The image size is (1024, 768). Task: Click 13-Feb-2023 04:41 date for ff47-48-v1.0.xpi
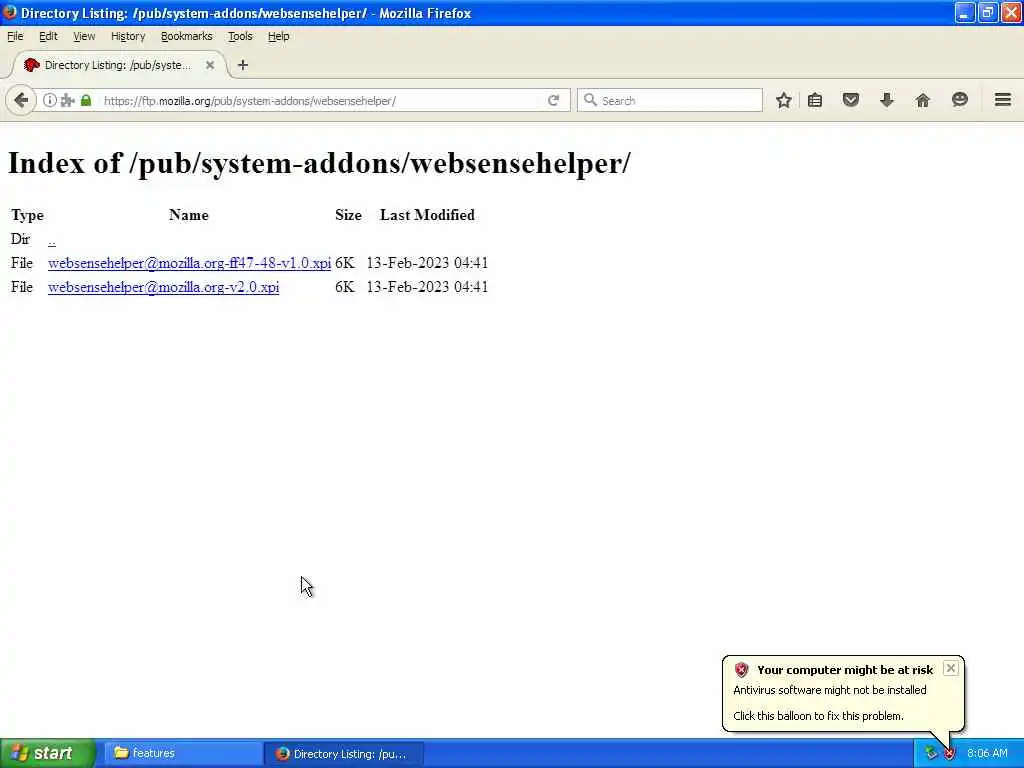coord(427,263)
